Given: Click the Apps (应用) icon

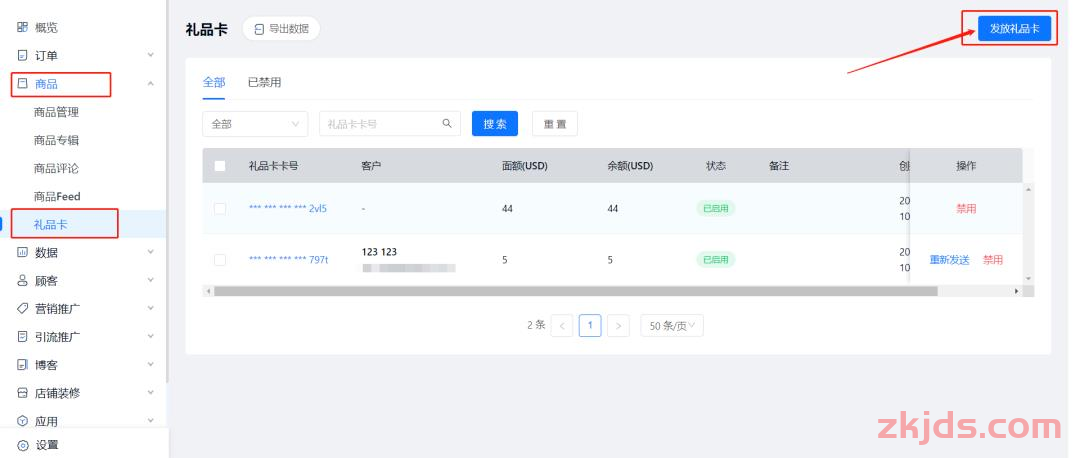Looking at the screenshot, I should pyautogui.click(x=22, y=421).
